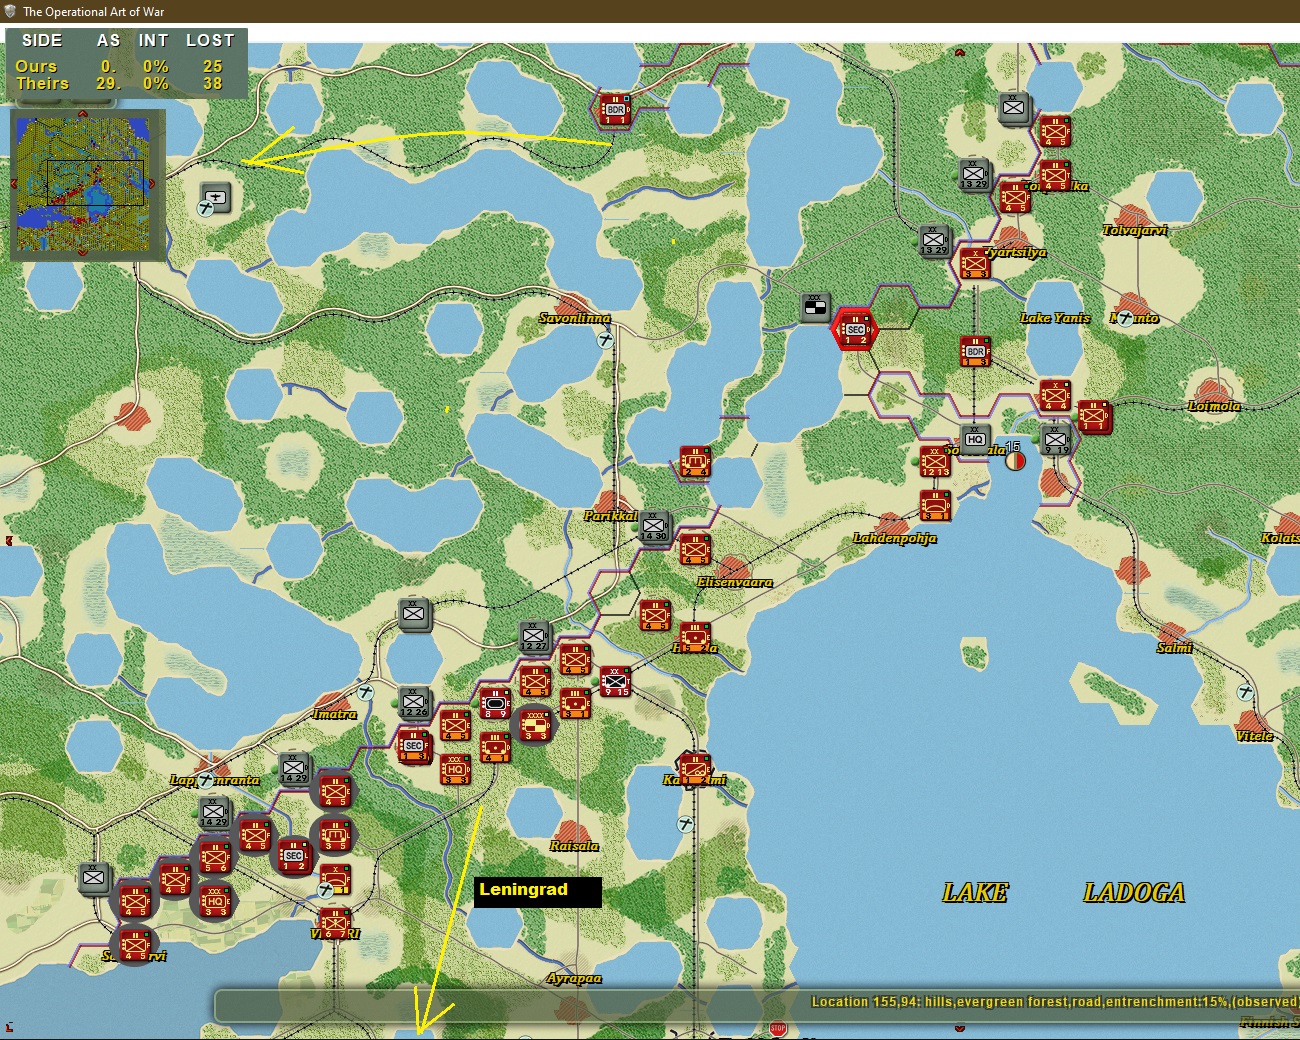
Task: Select the red unit 5 2 at Hiitola
Action: (x=695, y=637)
